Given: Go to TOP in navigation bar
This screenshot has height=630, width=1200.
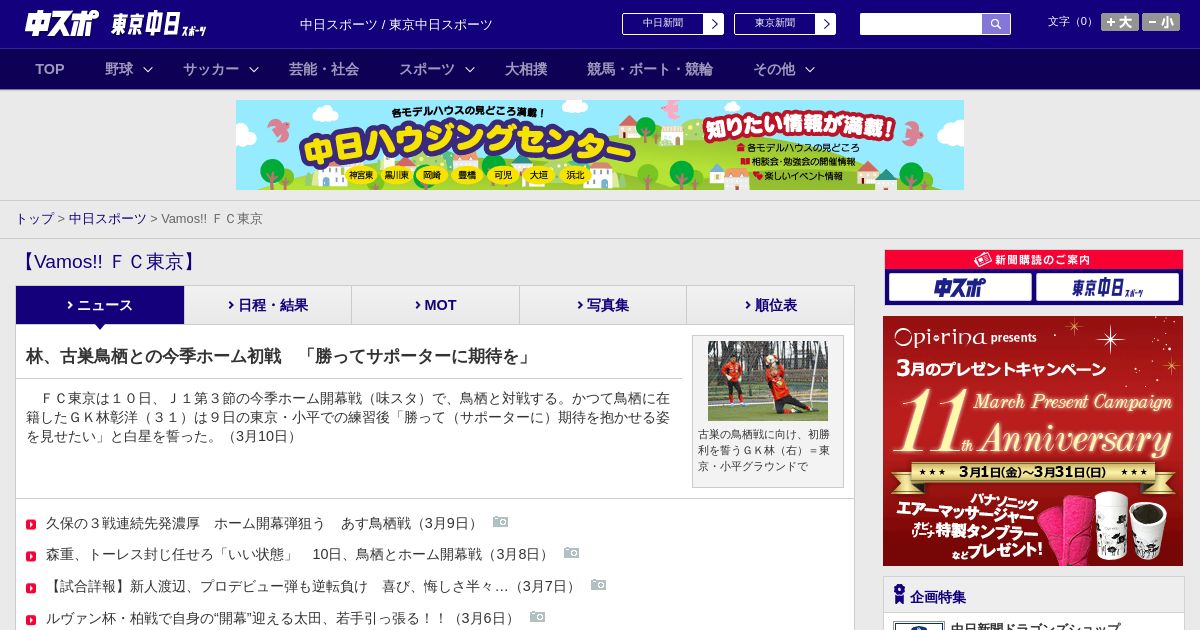Looking at the screenshot, I should tap(50, 69).
